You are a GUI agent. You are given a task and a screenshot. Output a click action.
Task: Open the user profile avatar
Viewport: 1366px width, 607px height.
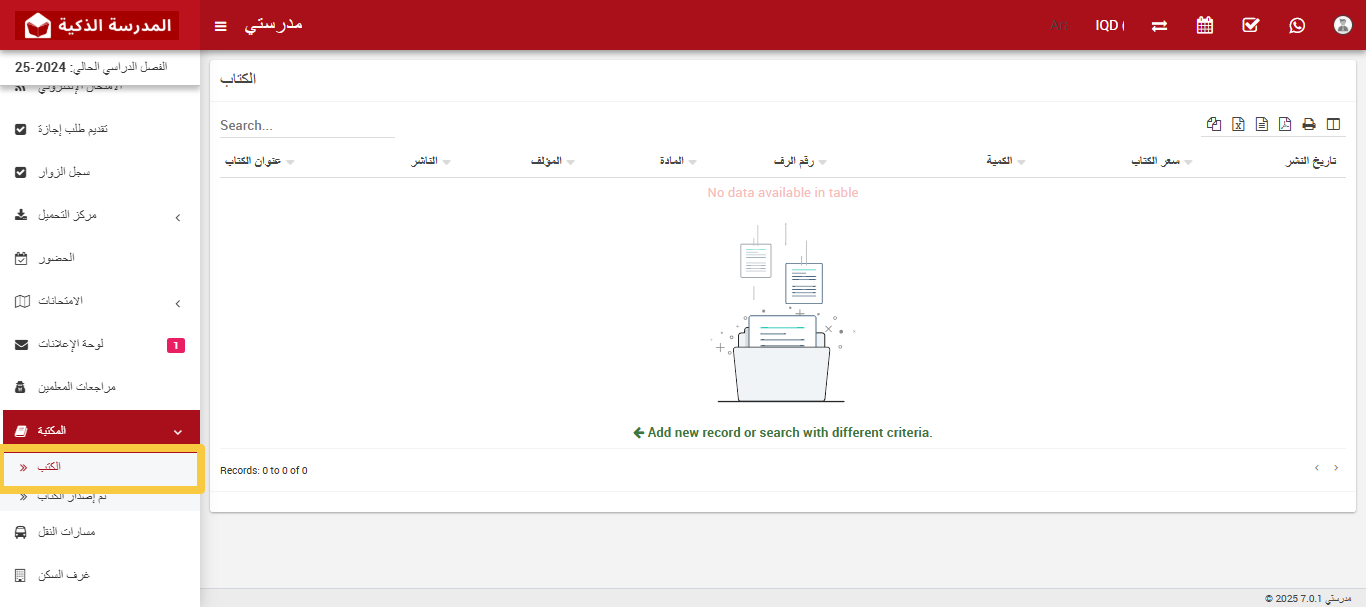[1343, 25]
